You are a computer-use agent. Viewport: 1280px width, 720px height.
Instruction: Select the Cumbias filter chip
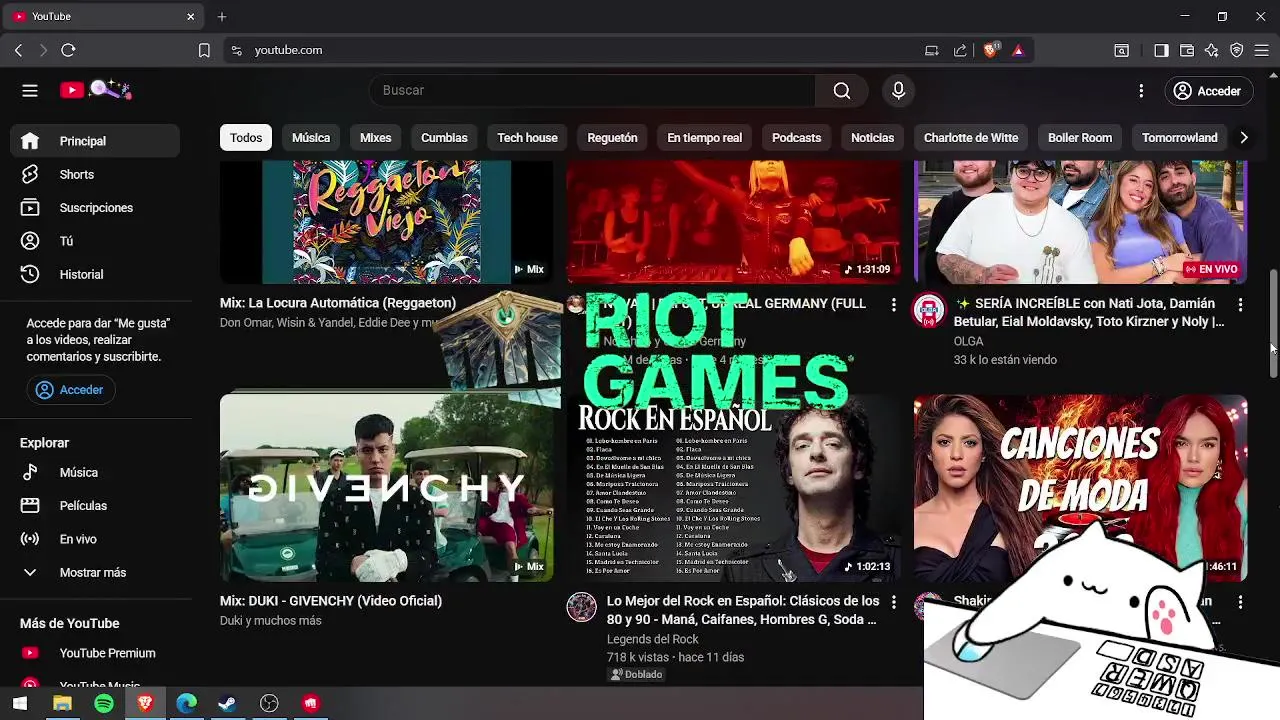[x=444, y=138]
